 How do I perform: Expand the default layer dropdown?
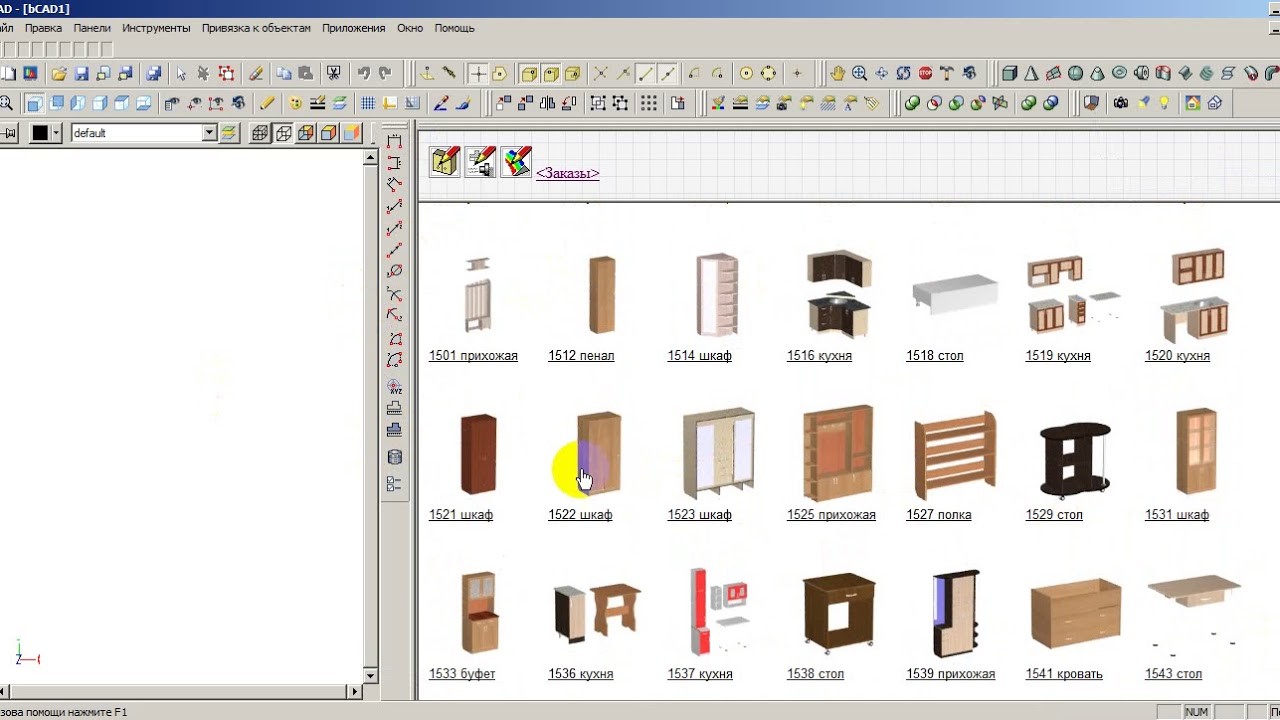(x=209, y=133)
